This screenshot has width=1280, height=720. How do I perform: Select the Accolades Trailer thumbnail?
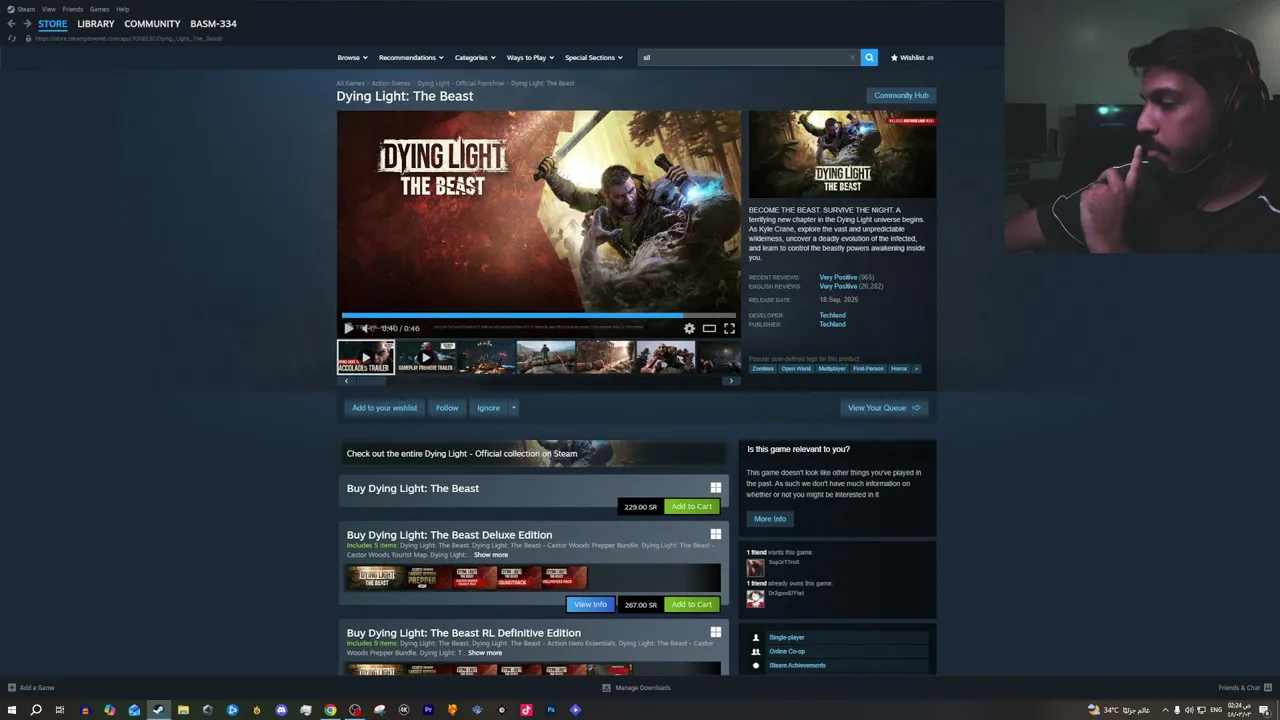click(366, 357)
